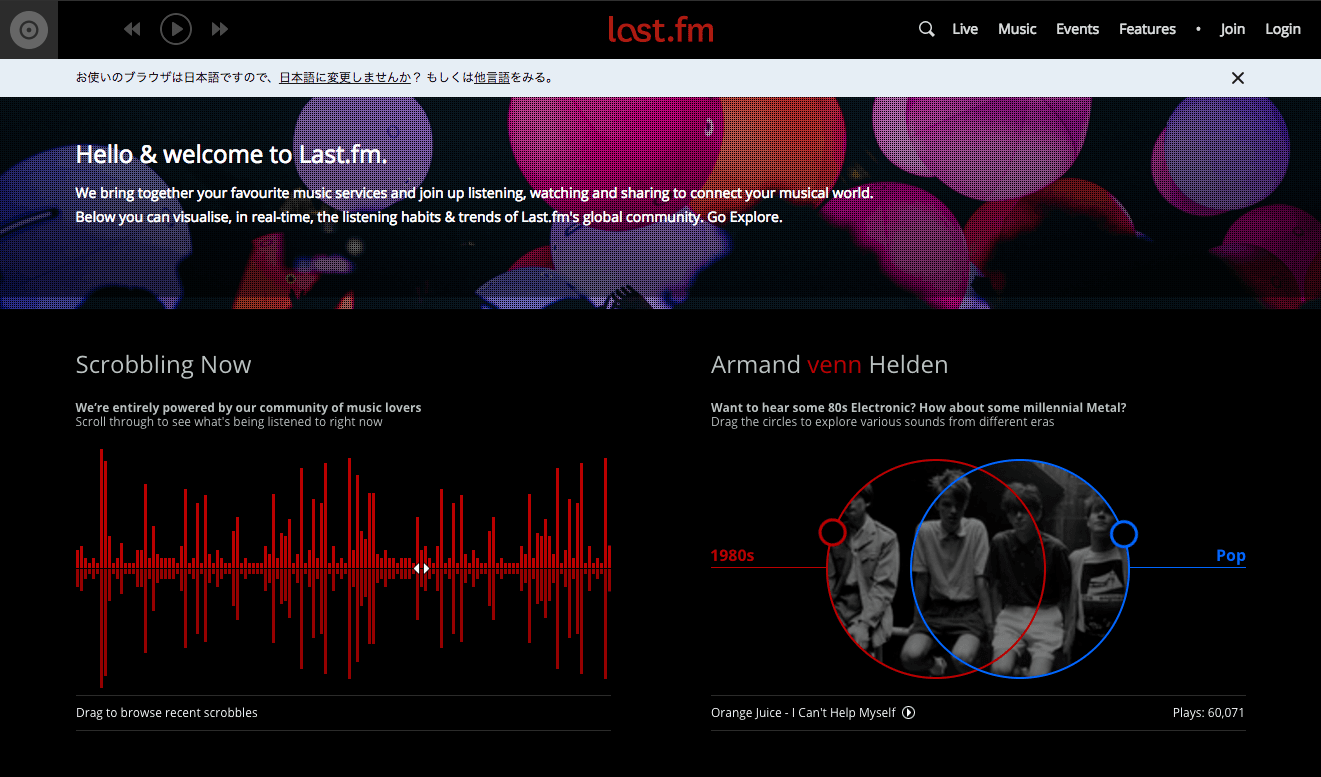Click the white scrobble handle arrows
Screen dimensions: 1321x777
point(422,568)
